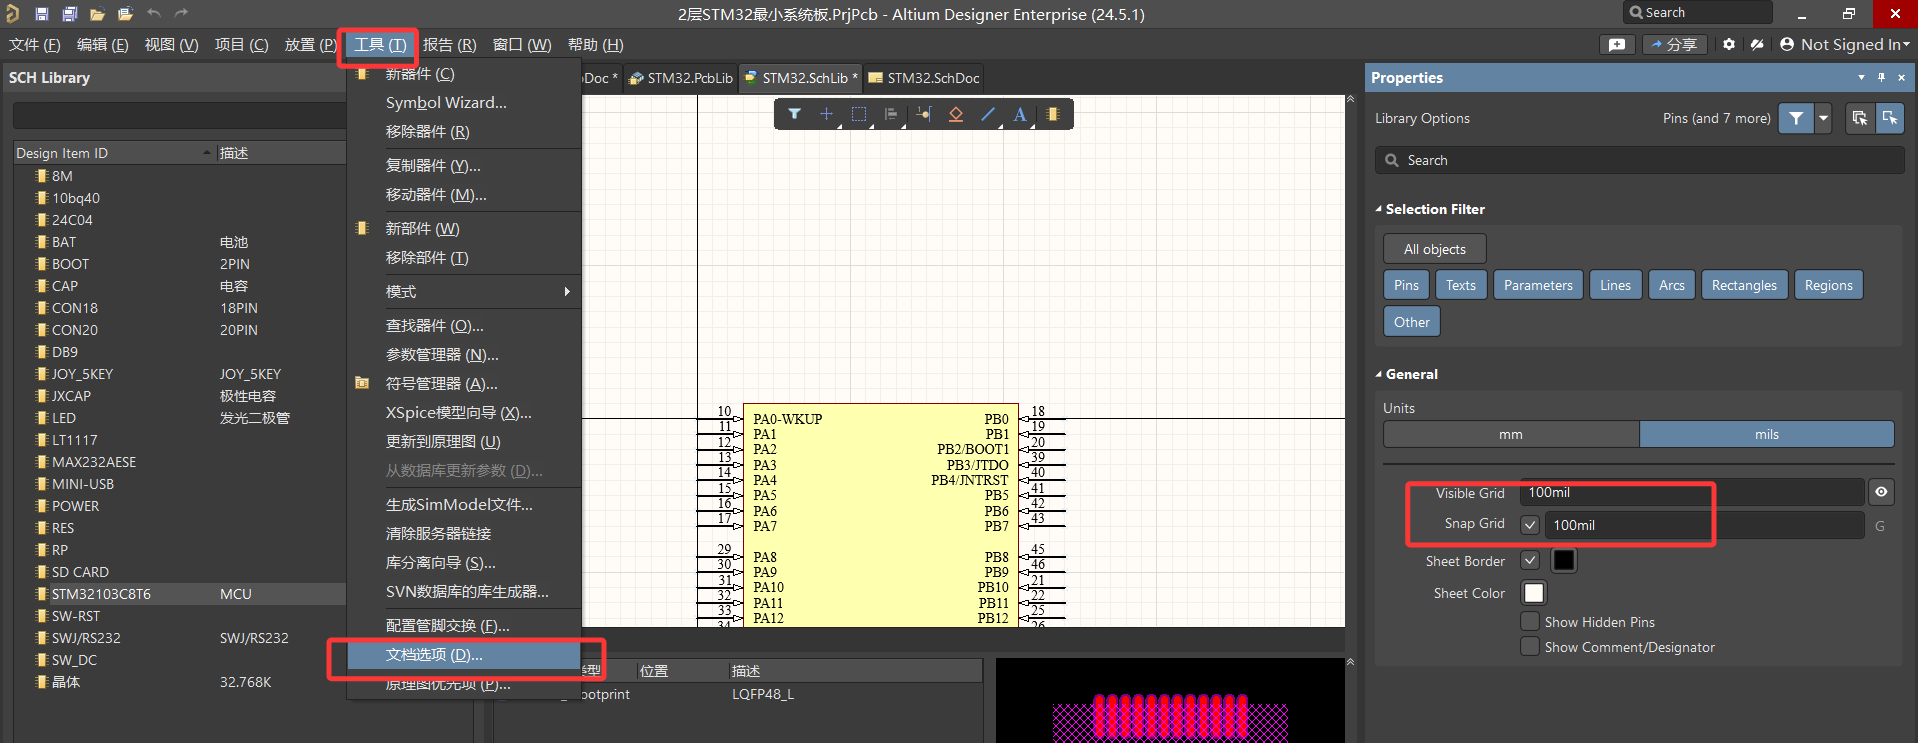The width and height of the screenshot is (1918, 743).
Task: Click the Undo arrow
Action: click(154, 13)
